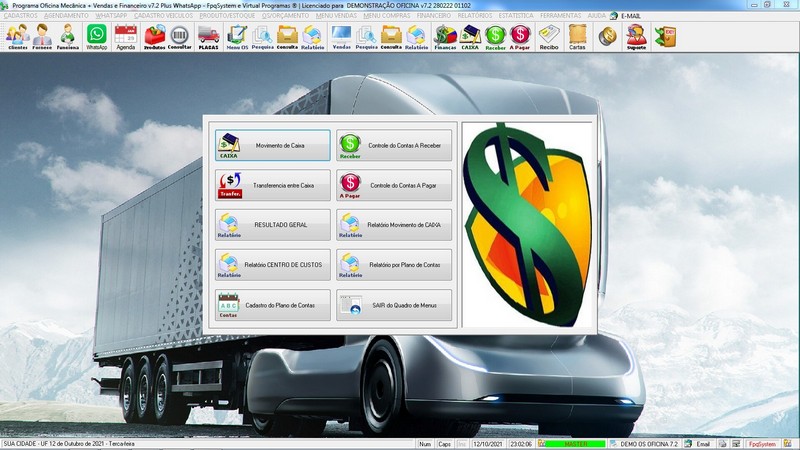Click the Num indicator in status bar
Viewport: 800px width, 450px height.
(x=425, y=444)
